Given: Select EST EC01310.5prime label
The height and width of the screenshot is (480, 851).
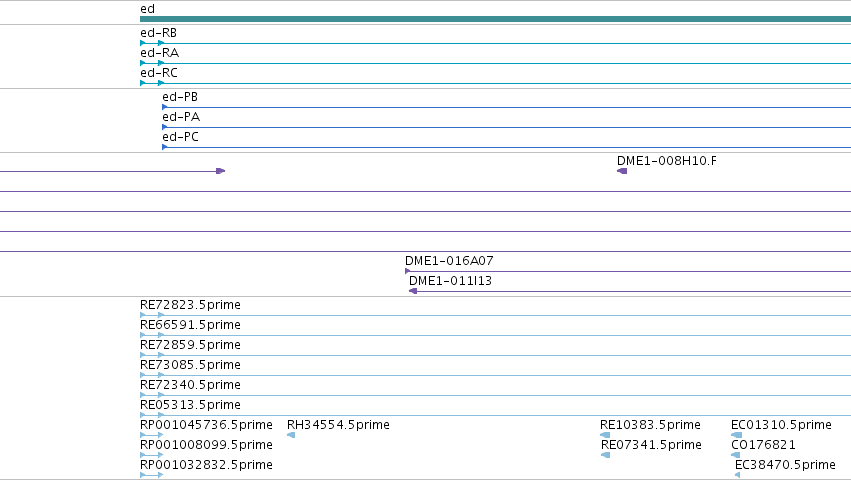Looking at the screenshot, I should pos(781,425).
